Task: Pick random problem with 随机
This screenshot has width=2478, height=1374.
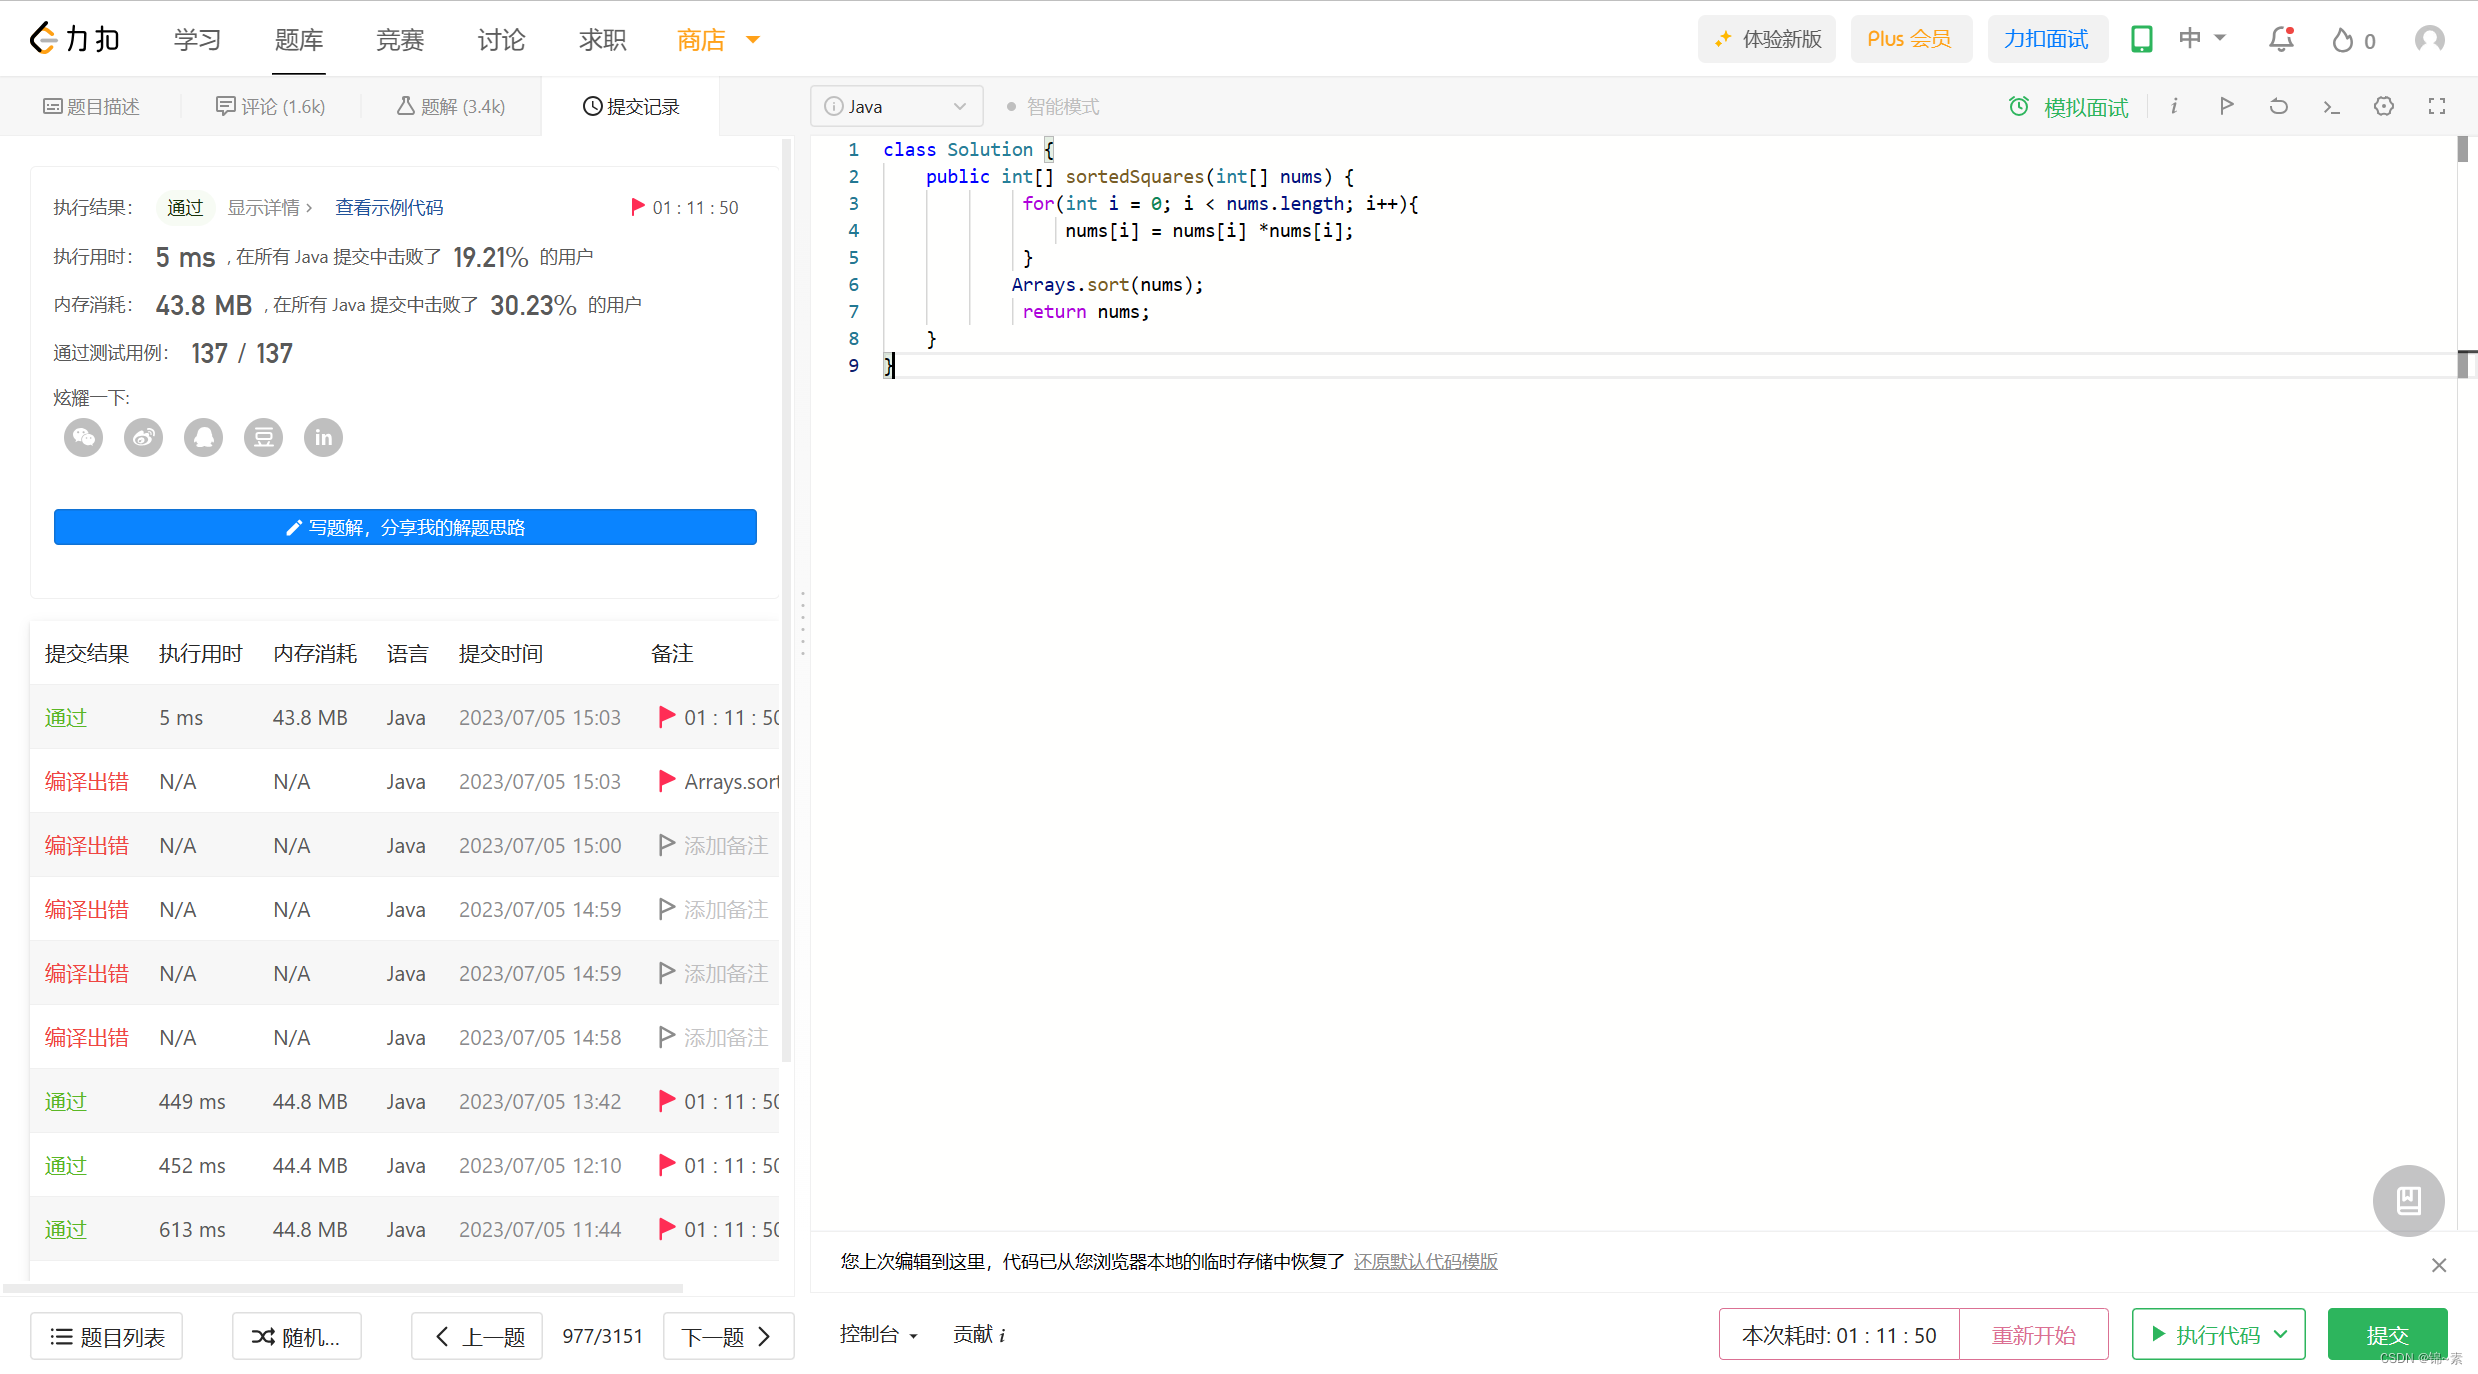Action: pos(296,1336)
